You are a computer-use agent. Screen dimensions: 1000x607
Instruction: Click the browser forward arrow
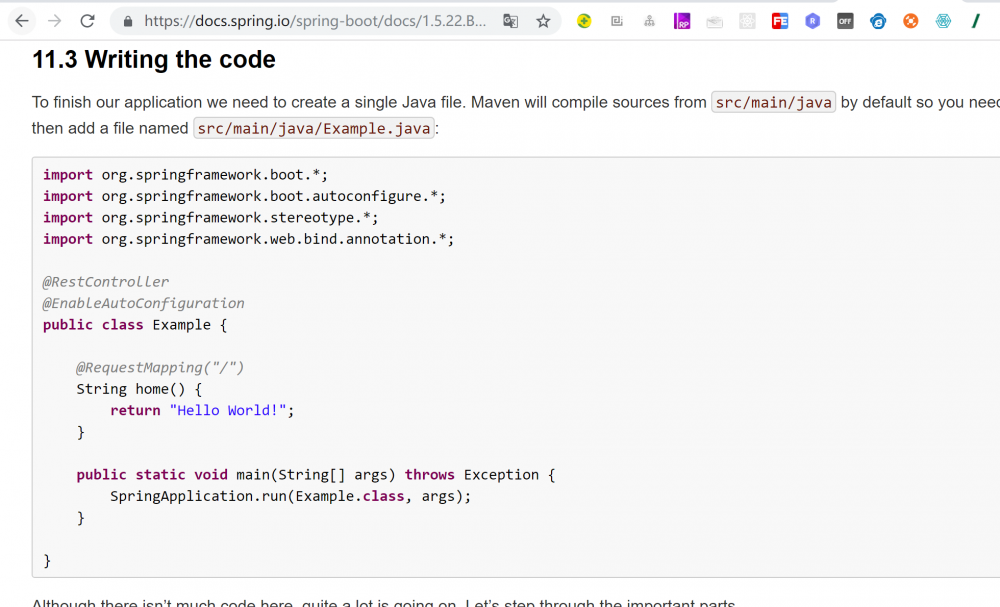pyautogui.click(x=55, y=21)
